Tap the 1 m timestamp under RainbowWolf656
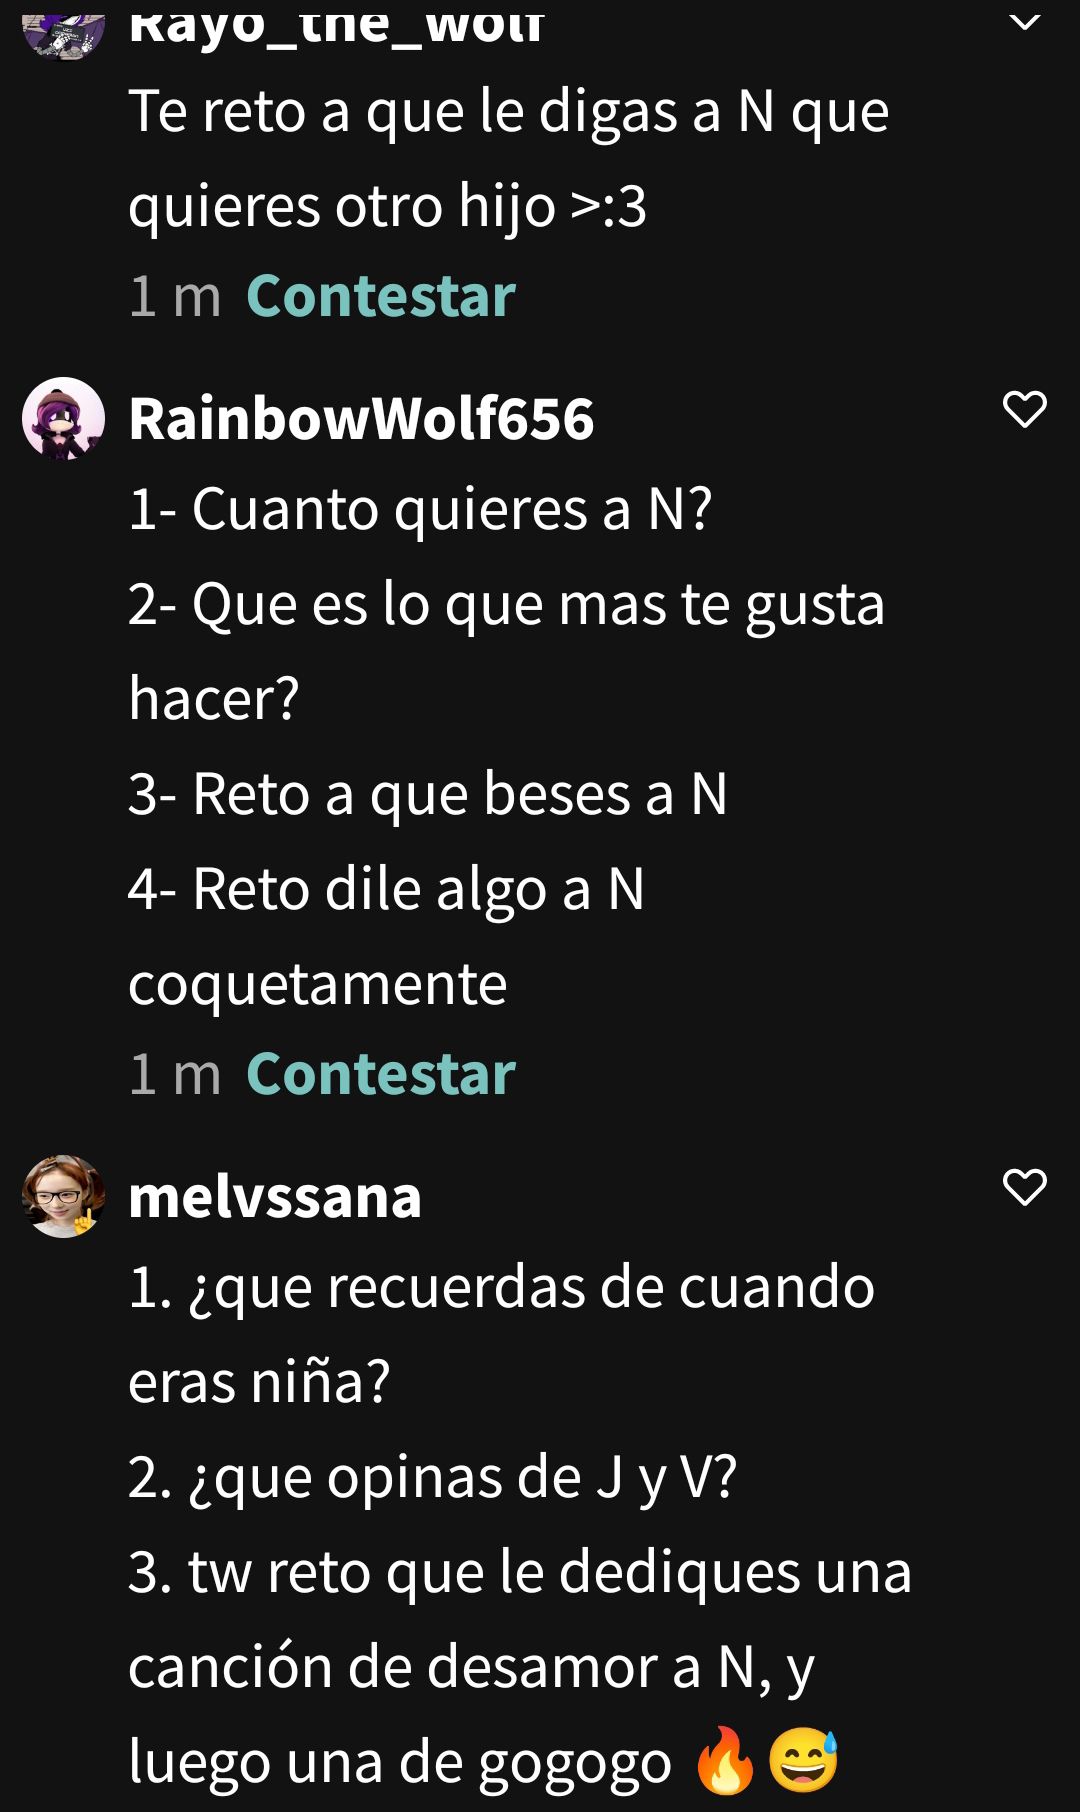Image resolution: width=1080 pixels, height=1812 pixels. 175,1074
